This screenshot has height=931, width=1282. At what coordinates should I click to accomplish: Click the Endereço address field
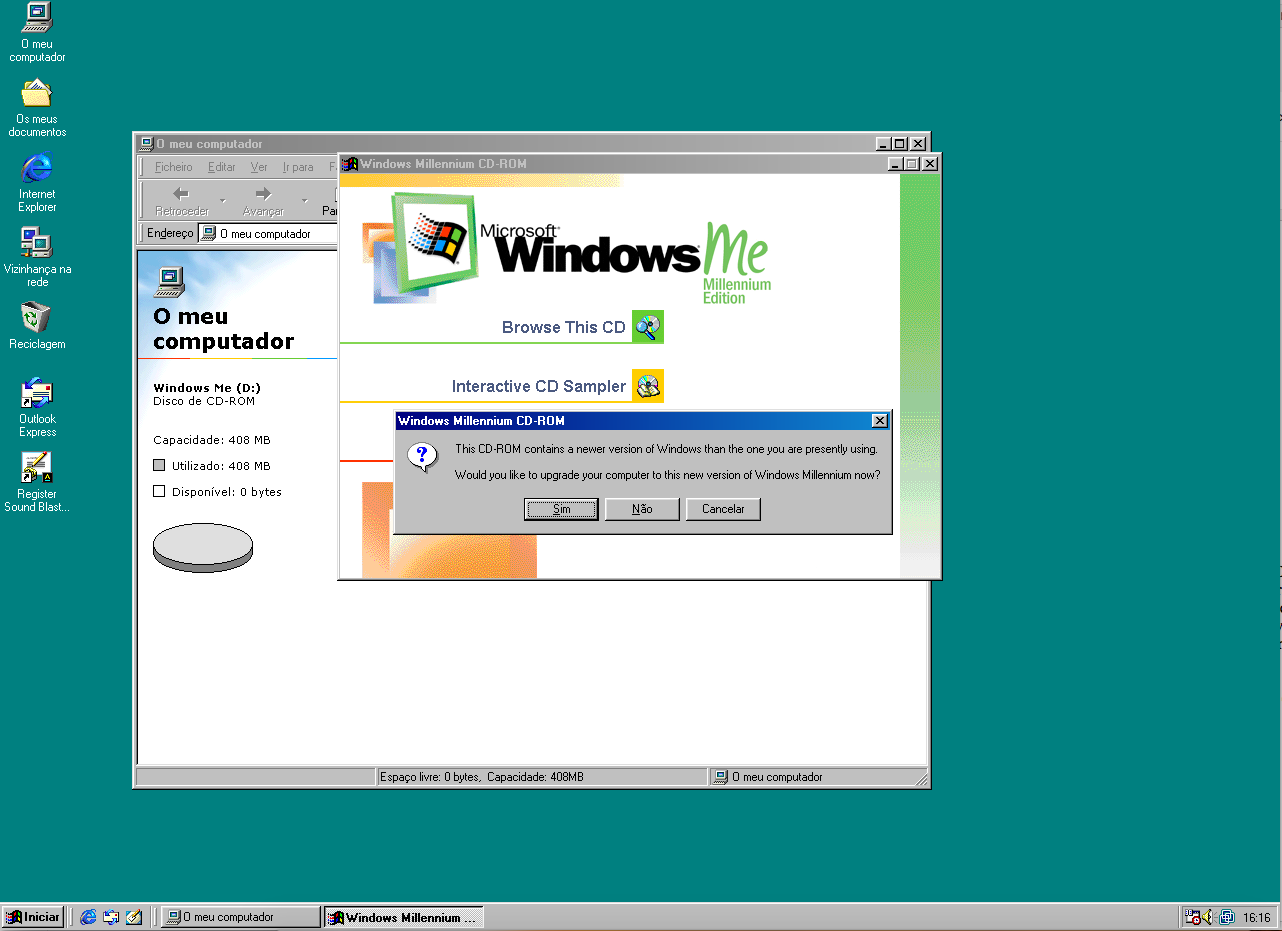[270, 234]
